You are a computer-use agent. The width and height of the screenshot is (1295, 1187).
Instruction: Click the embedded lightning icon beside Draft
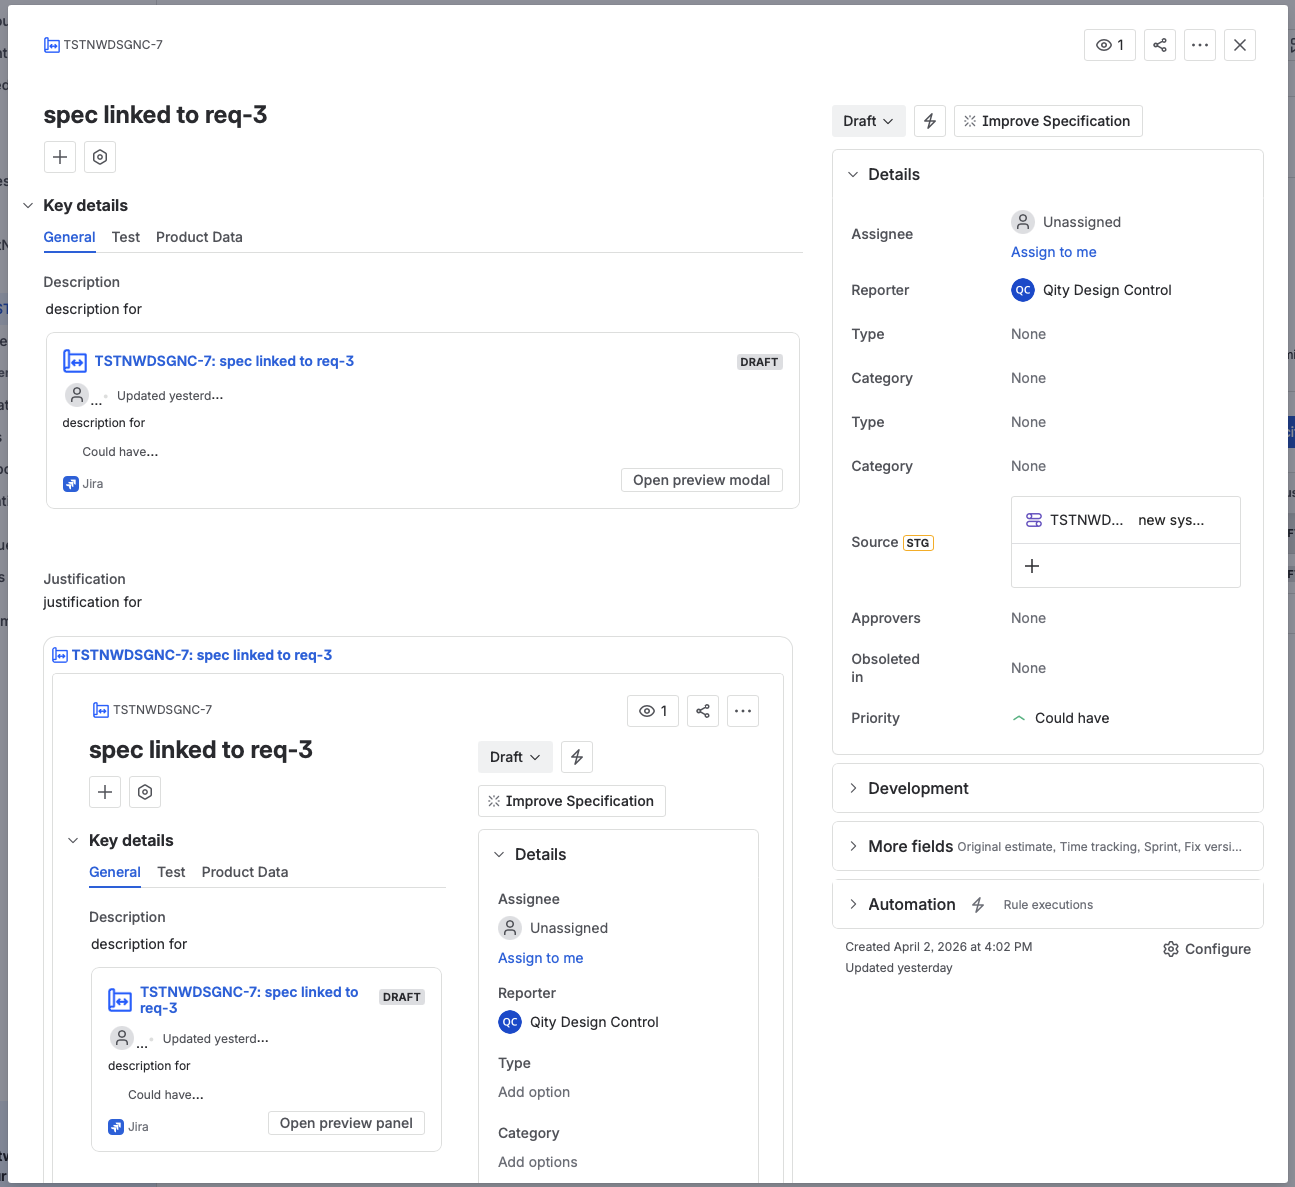click(577, 757)
